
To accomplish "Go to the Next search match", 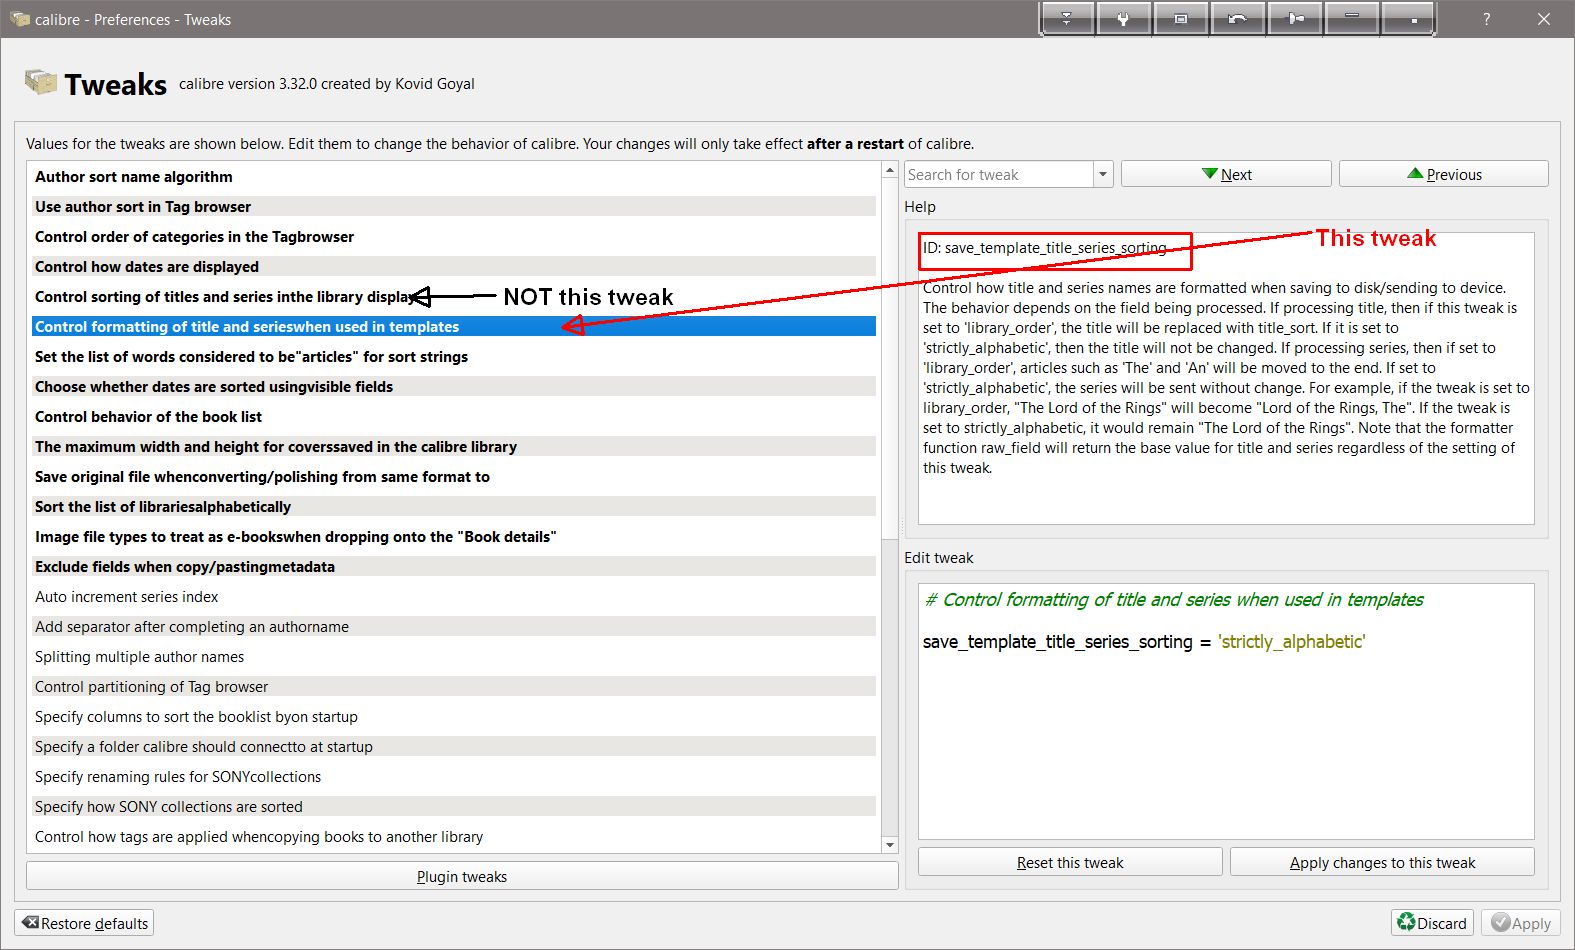I will coord(1226,174).
